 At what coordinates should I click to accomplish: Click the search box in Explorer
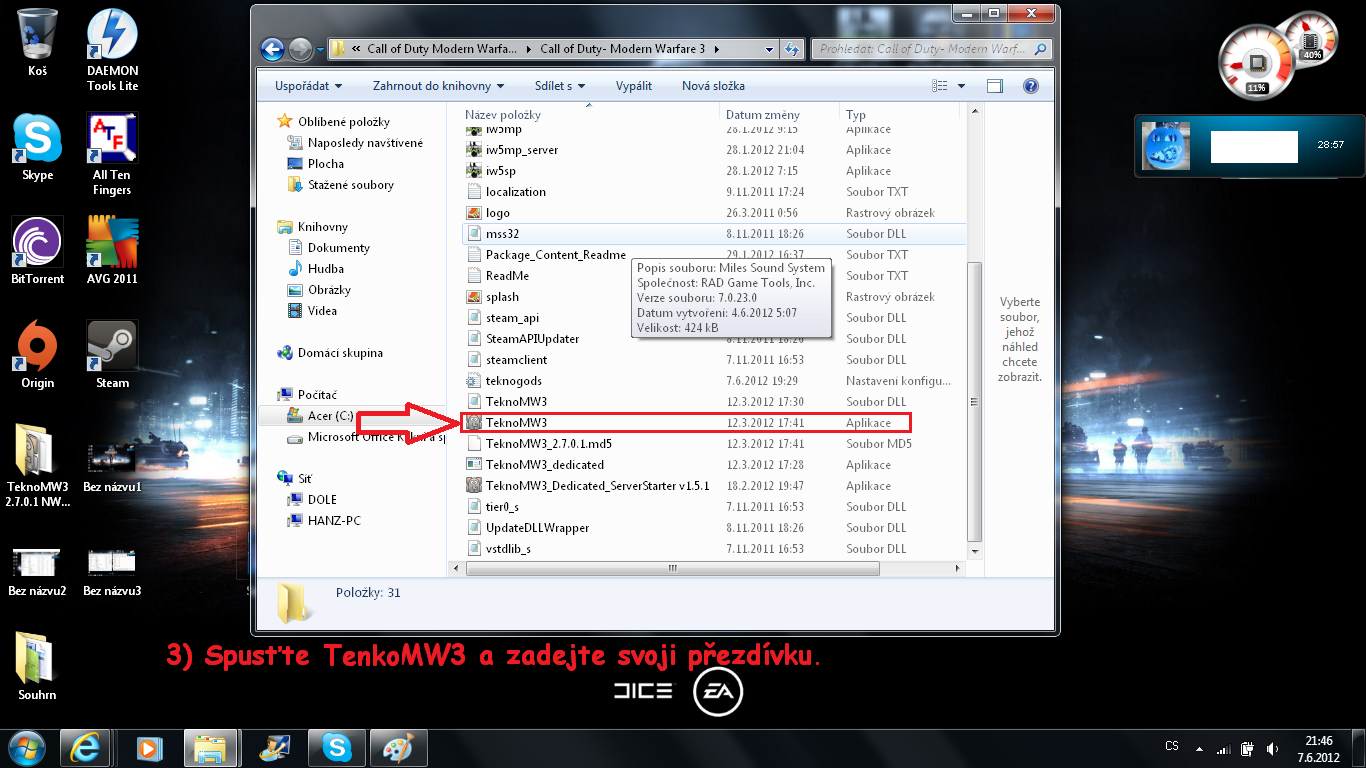point(930,49)
